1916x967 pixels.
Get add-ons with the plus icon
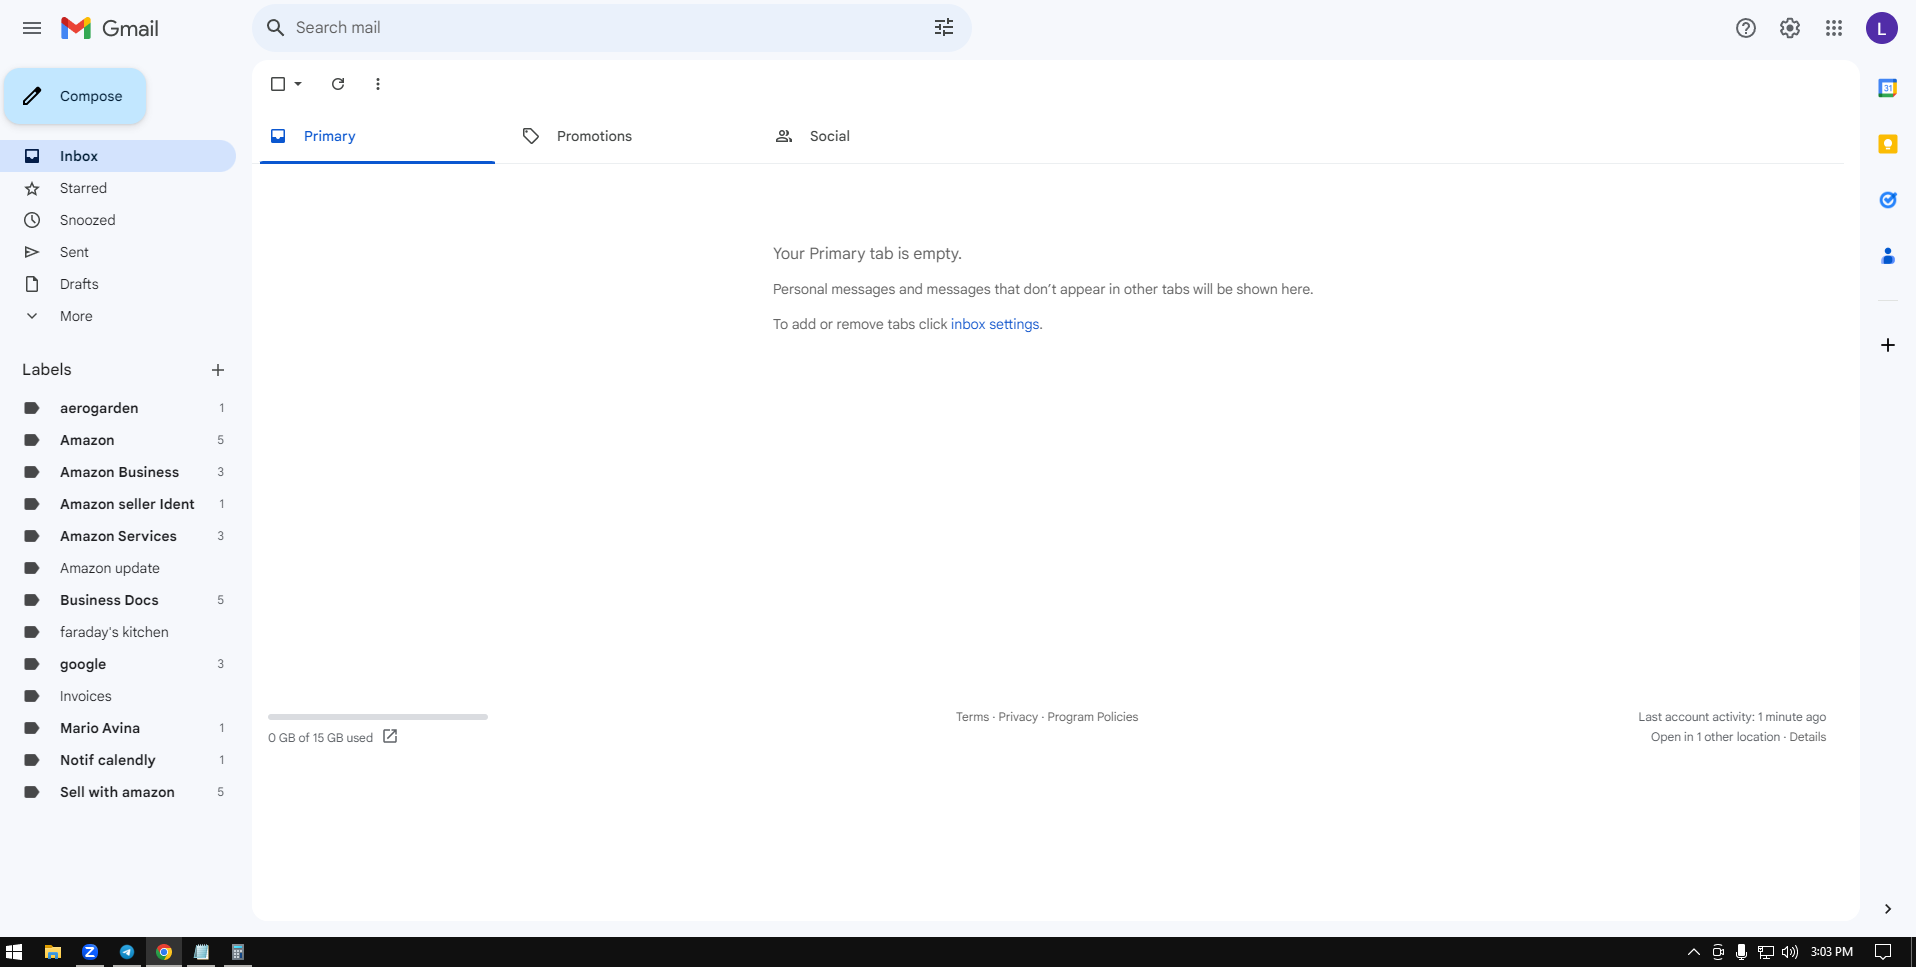[1888, 345]
